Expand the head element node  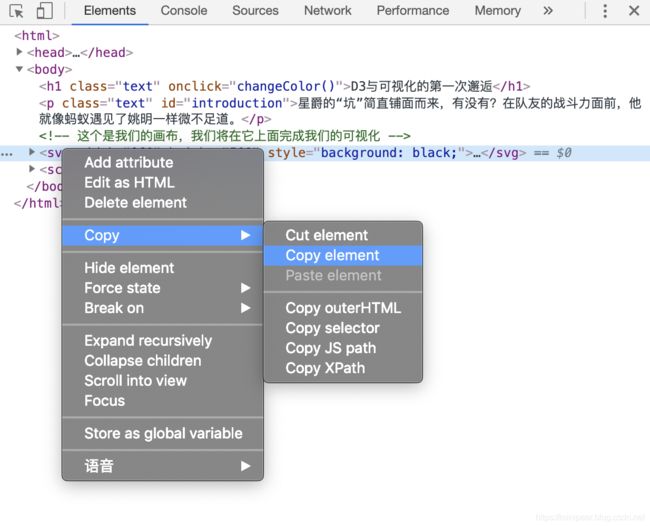tap(21, 52)
